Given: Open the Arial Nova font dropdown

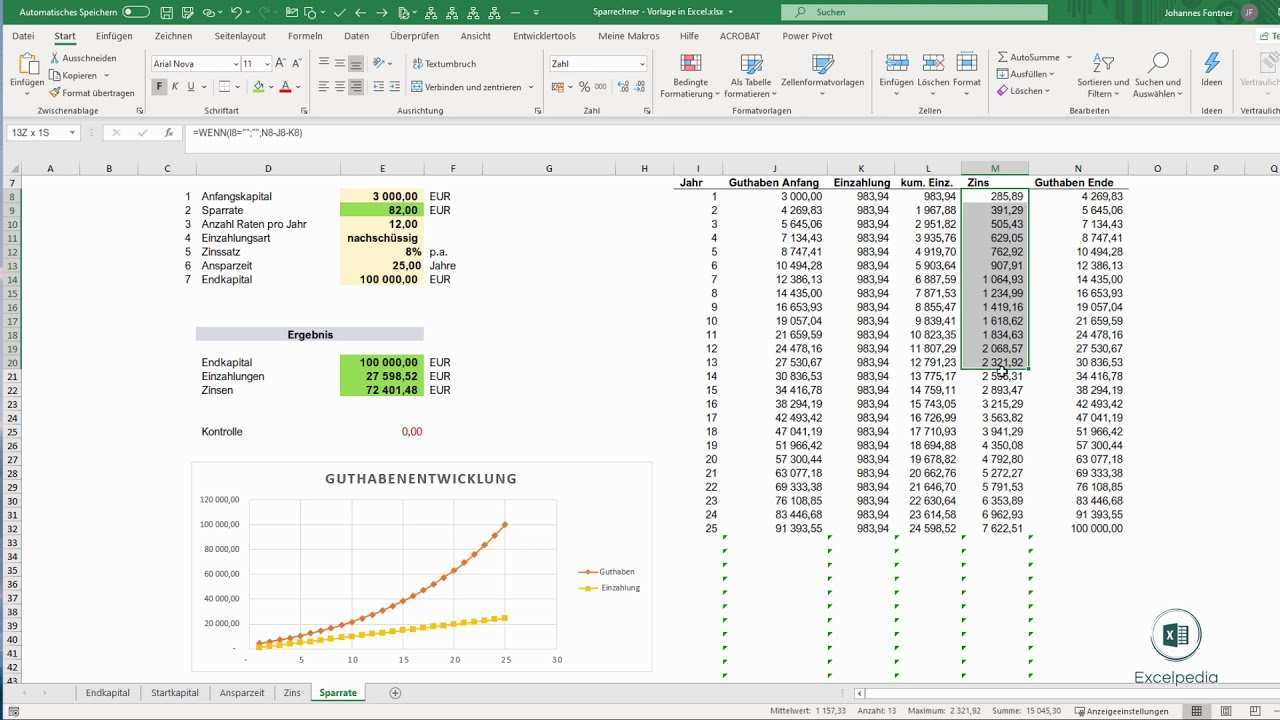Looking at the screenshot, I should click(234, 64).
